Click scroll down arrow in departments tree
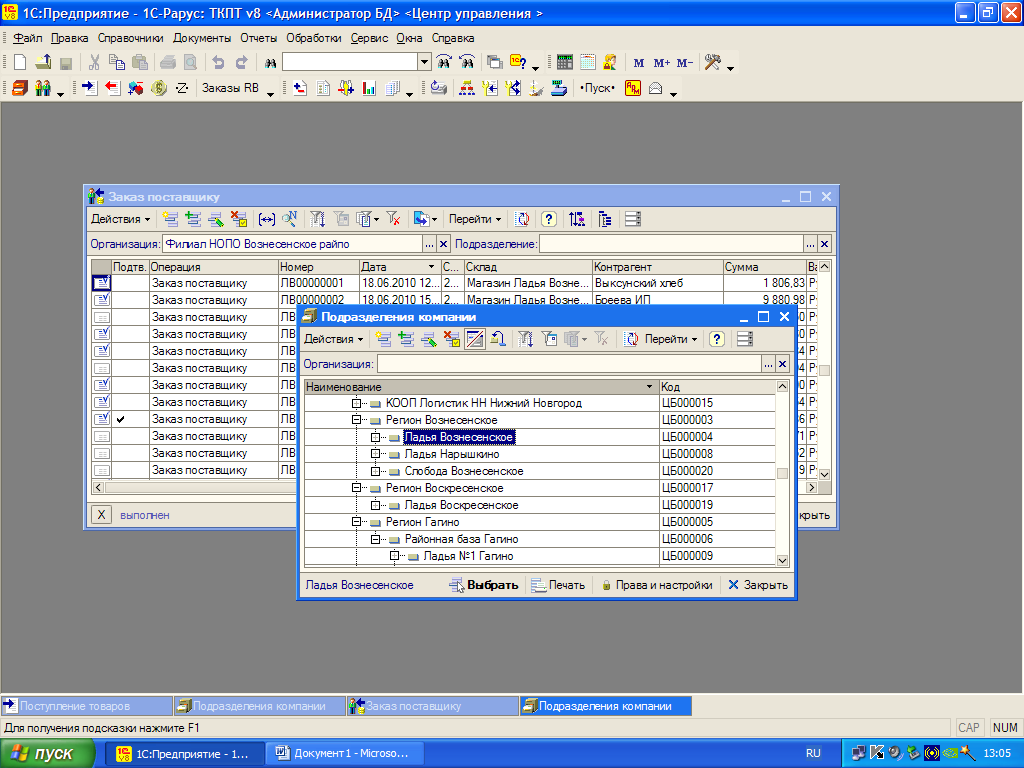The height and width of the screenshot is (768, 1024). click(782, 560)
